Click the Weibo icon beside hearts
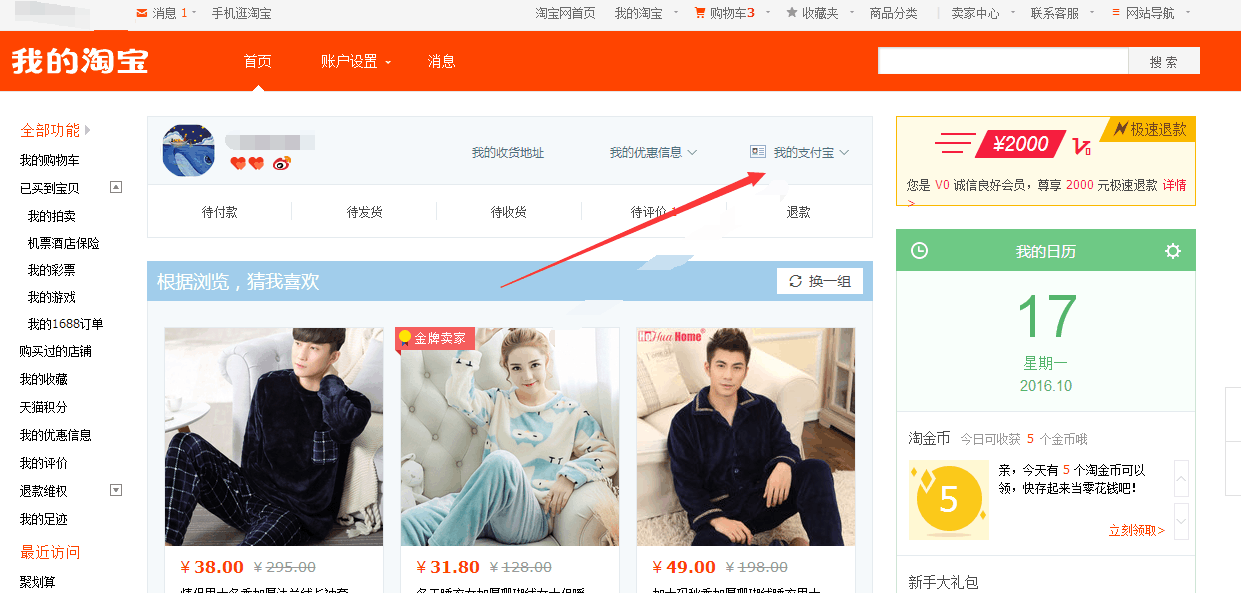Screen dimensions: 1241x593 pos(282,162)
